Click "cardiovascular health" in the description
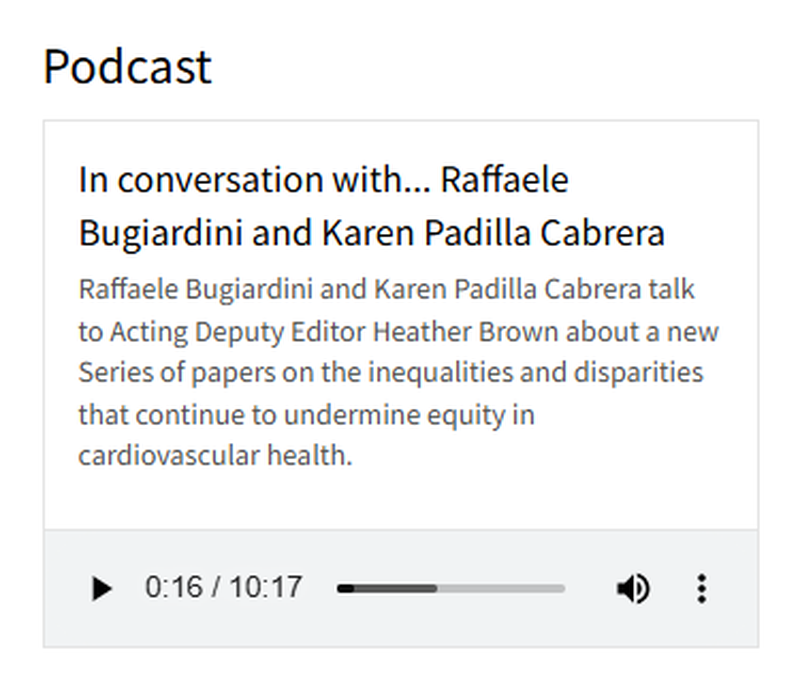This screenshot has width=800, height=676. (214, 455)
